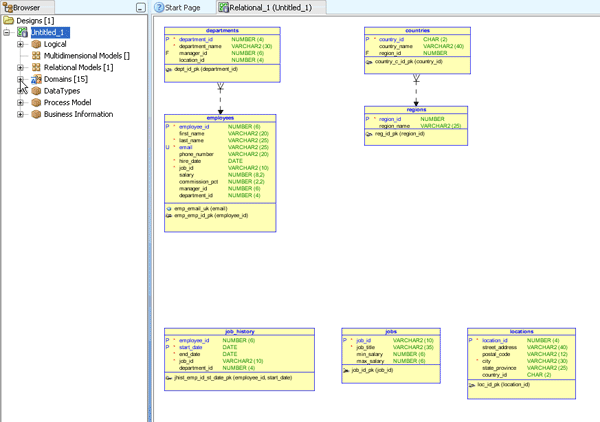Image resolution: width=600 pixels, height=422 pixels.
Task: Click the Domains node icon
Action: coord(36,79)
